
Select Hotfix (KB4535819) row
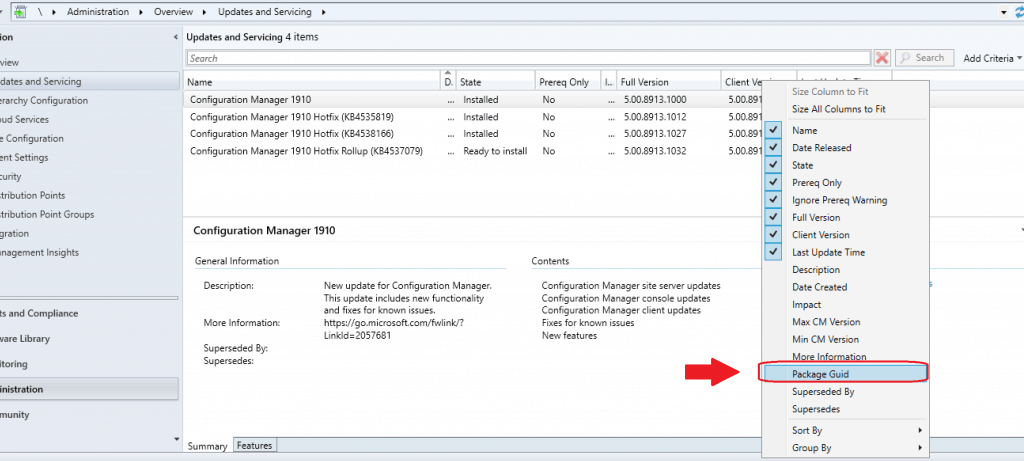point(473,117)
